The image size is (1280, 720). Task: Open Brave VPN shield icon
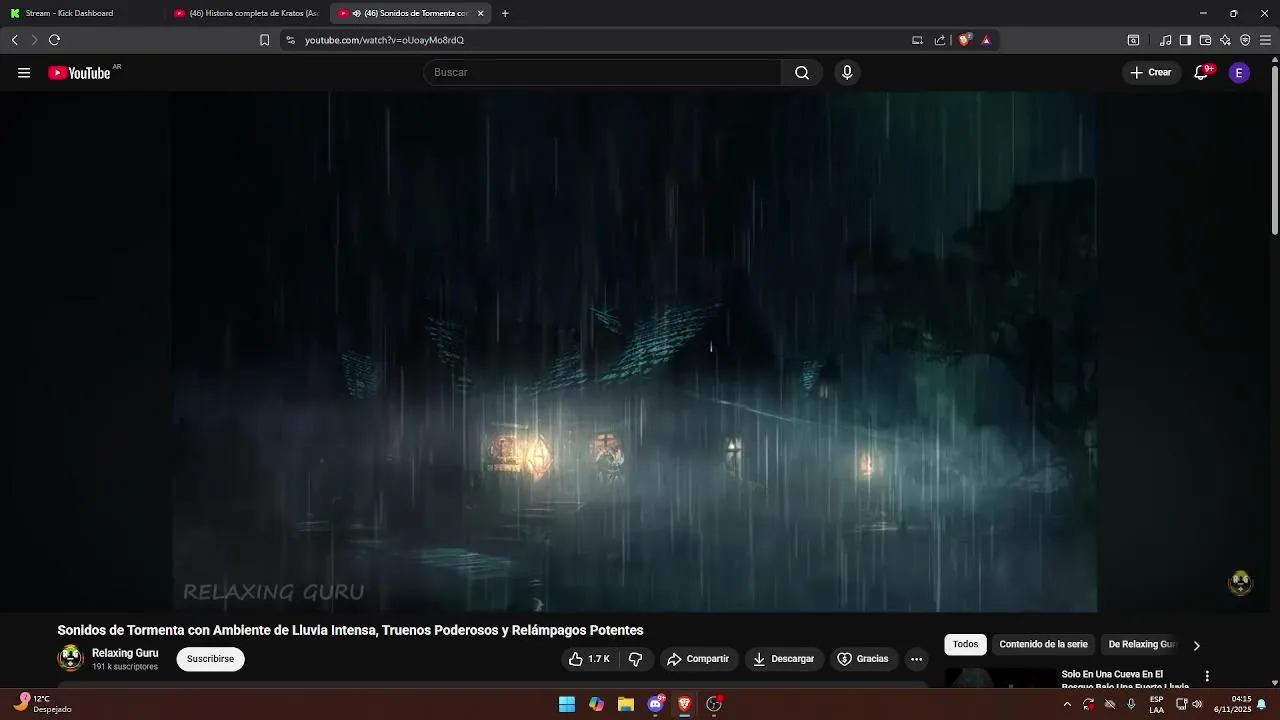point(1245,40)
